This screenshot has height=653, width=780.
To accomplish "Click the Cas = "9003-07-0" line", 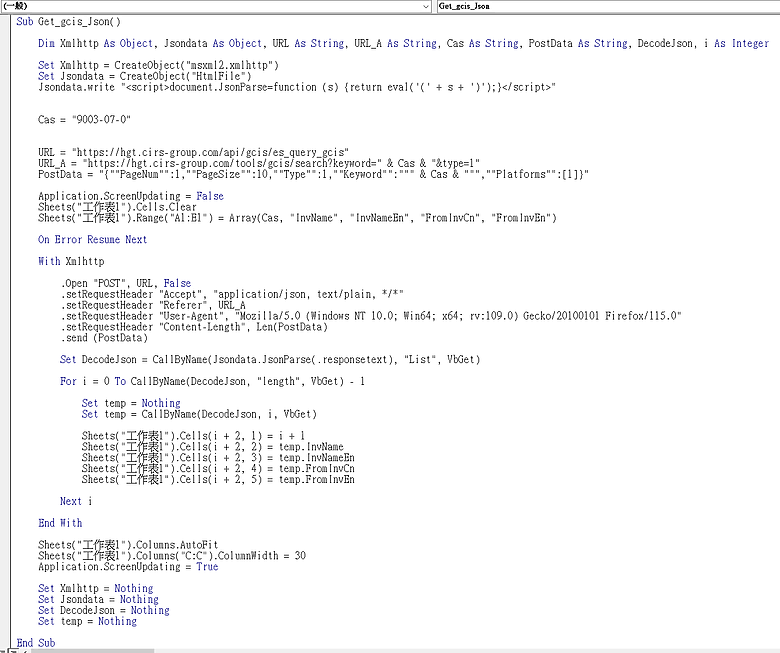I will (x=84, y=119).
